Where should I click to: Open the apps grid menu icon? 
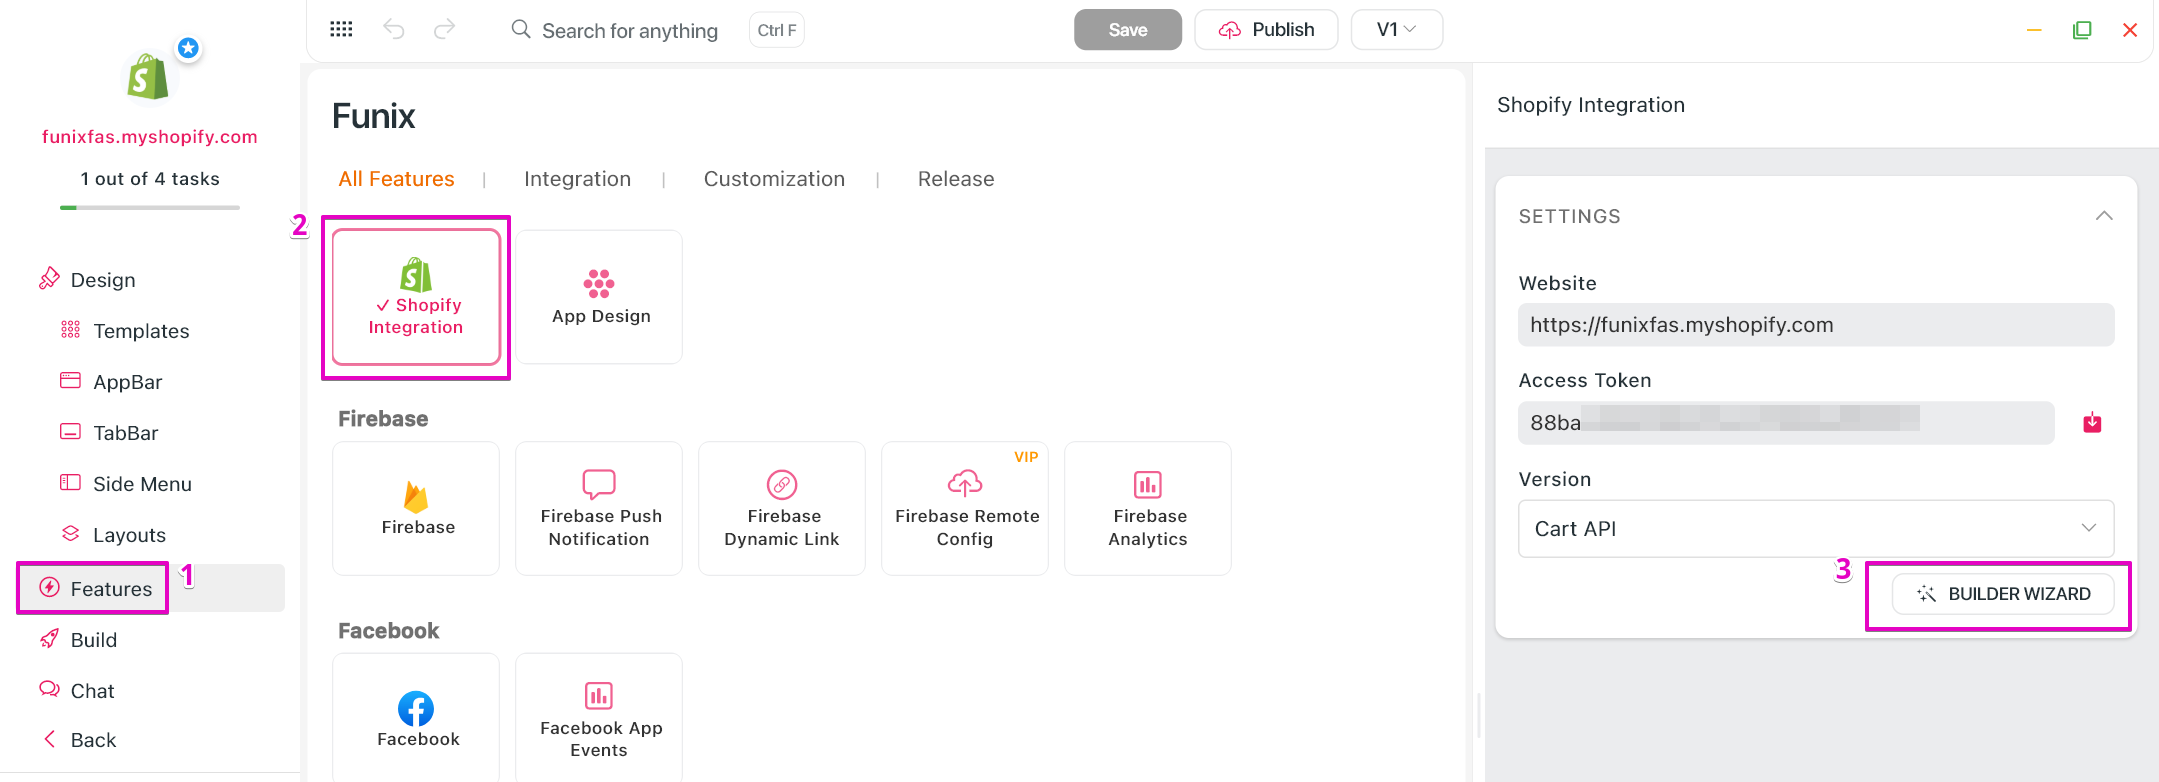point(341,29)
